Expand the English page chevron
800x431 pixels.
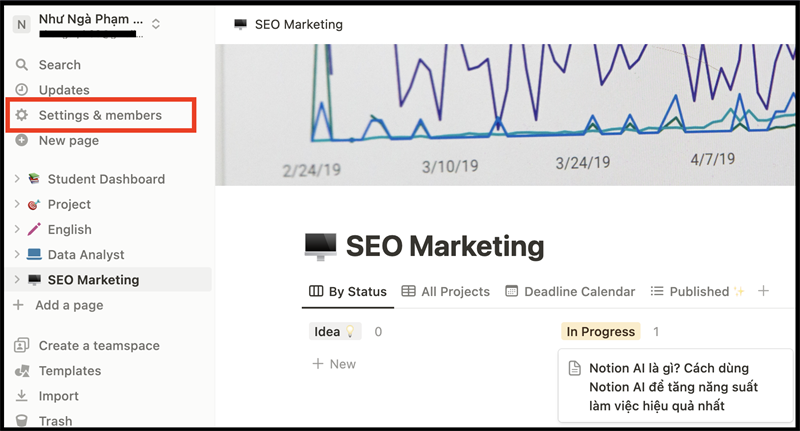(16, 229)
